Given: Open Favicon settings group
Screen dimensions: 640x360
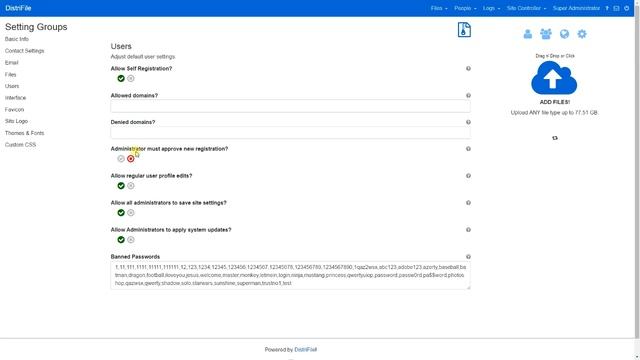Looking at the screenshot, I should (x=14, y=110).
